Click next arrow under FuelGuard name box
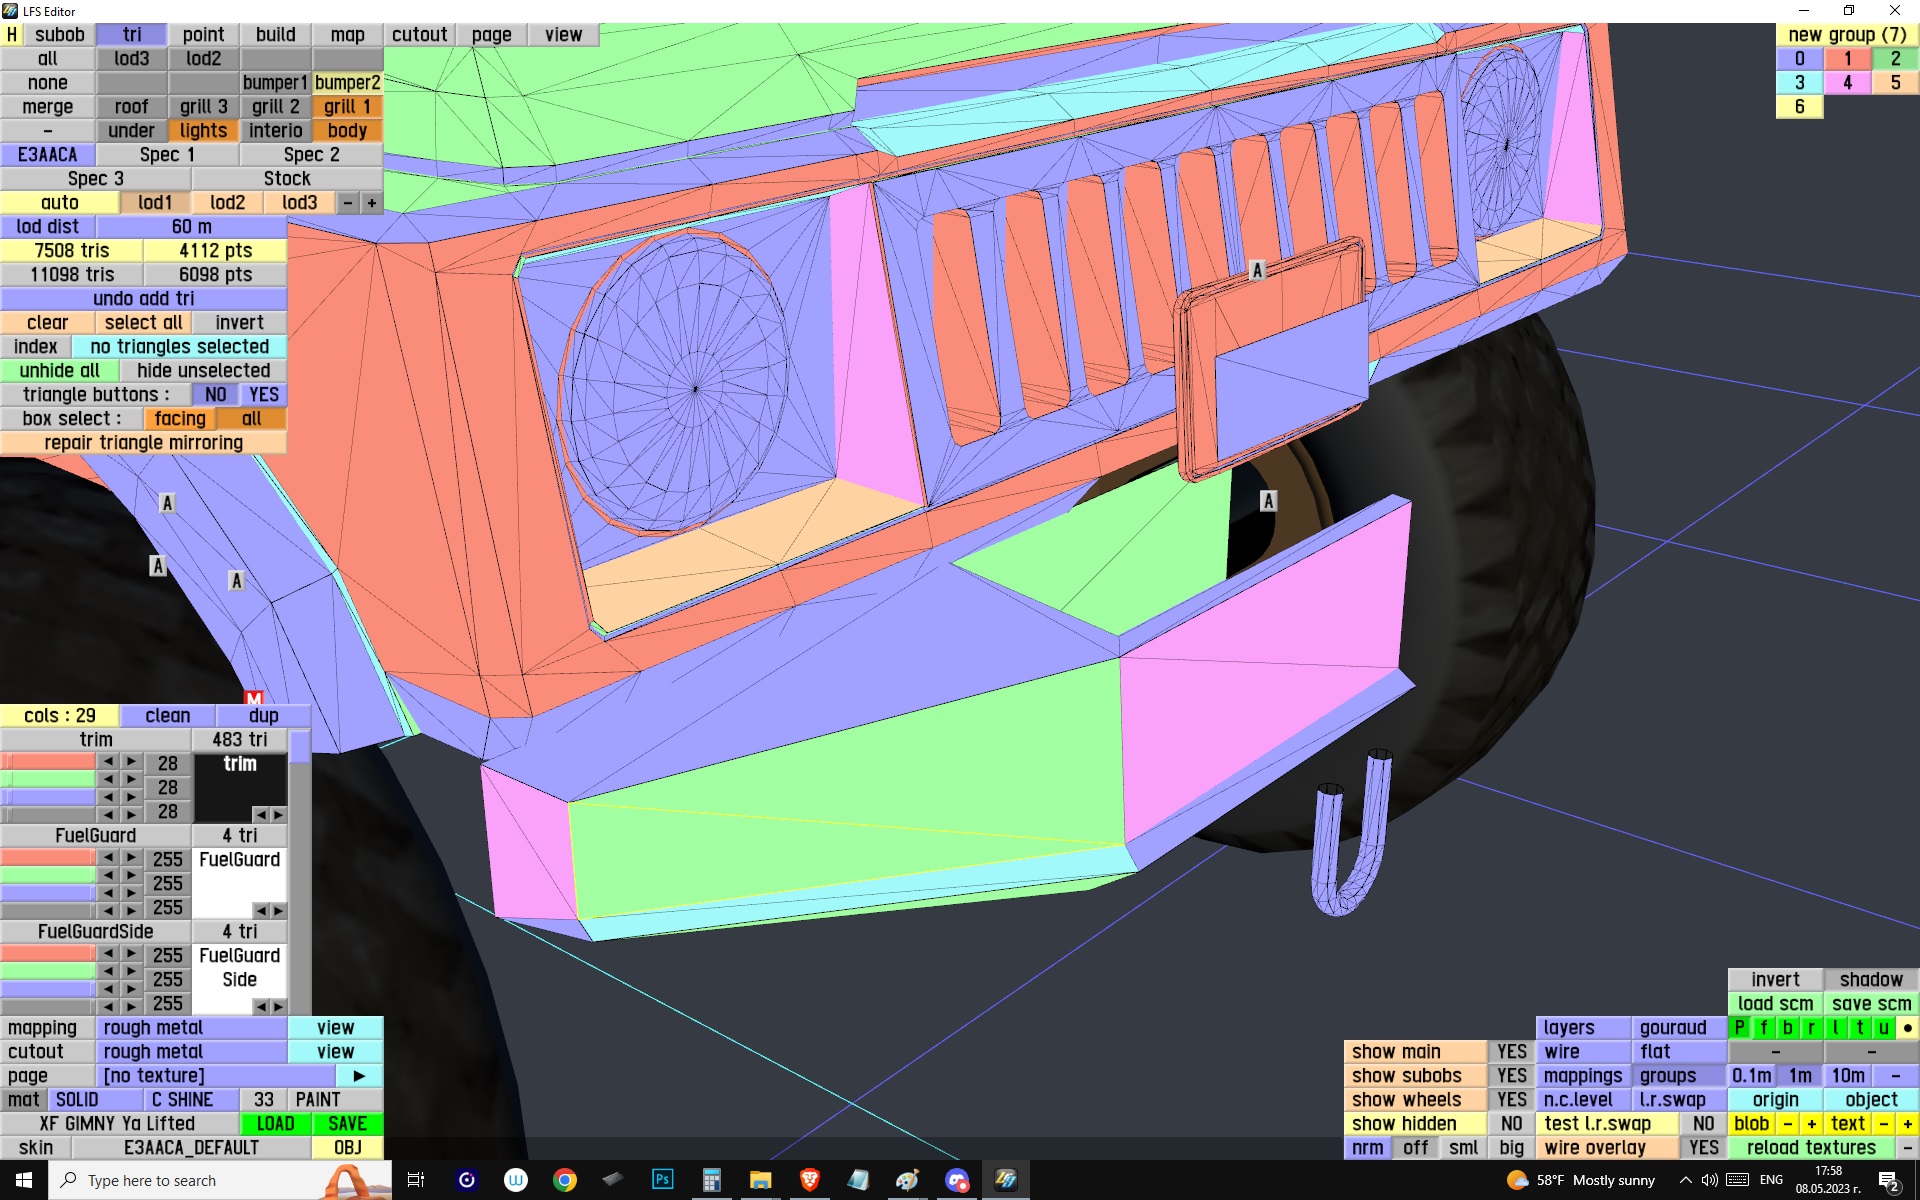The image size is (1920, 1200). tap(279, 910)
